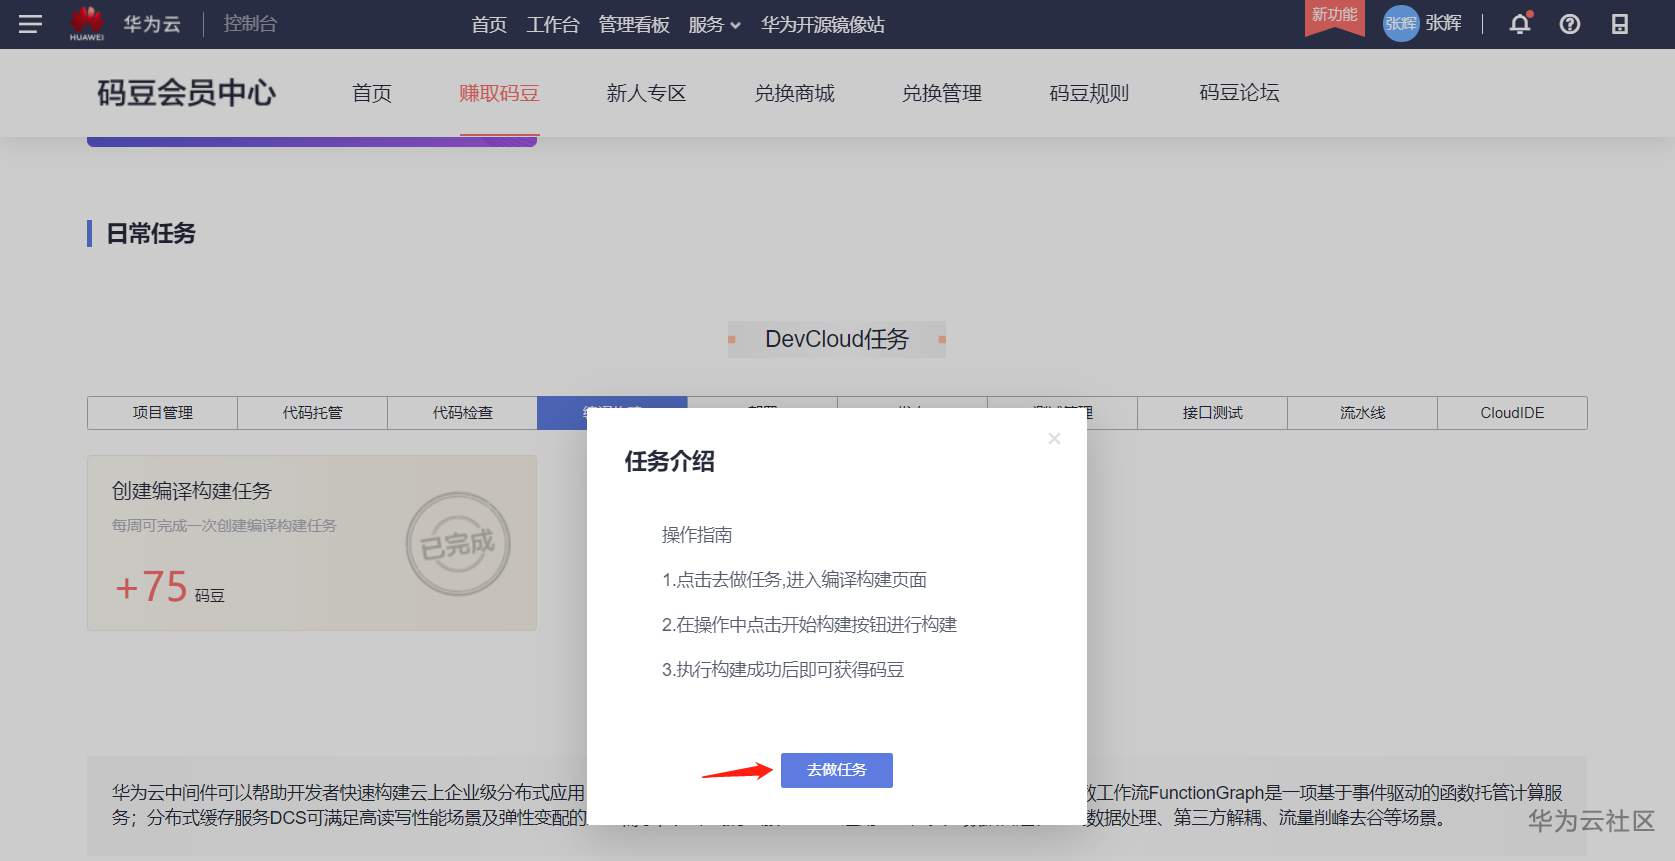Click step 2 在操作中点击开始构建按钮进行构建
Screen dimensions: 1675x861
(809, 625)
